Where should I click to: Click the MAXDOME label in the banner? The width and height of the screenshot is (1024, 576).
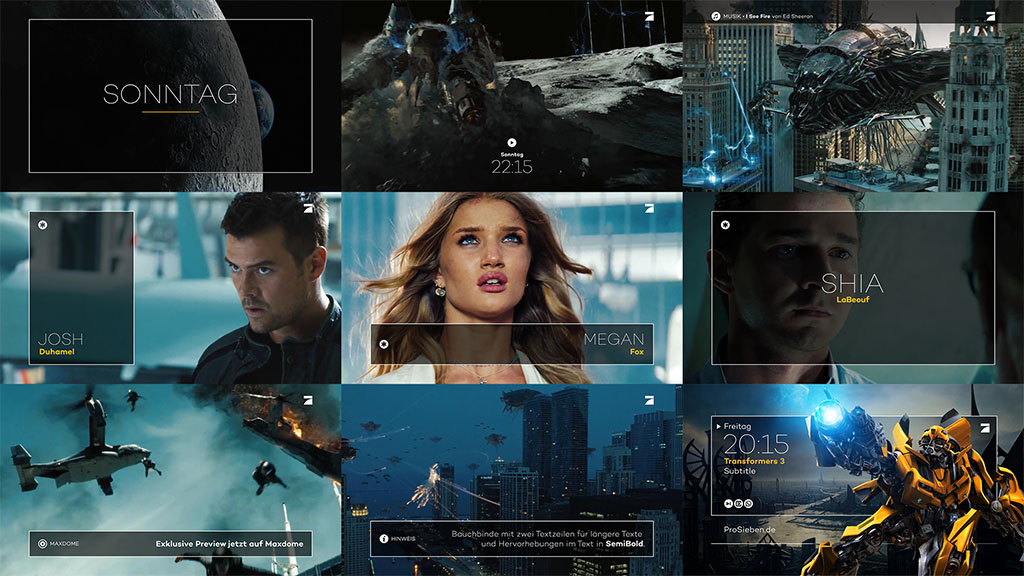pyautogui.click(x=64, y=544)
